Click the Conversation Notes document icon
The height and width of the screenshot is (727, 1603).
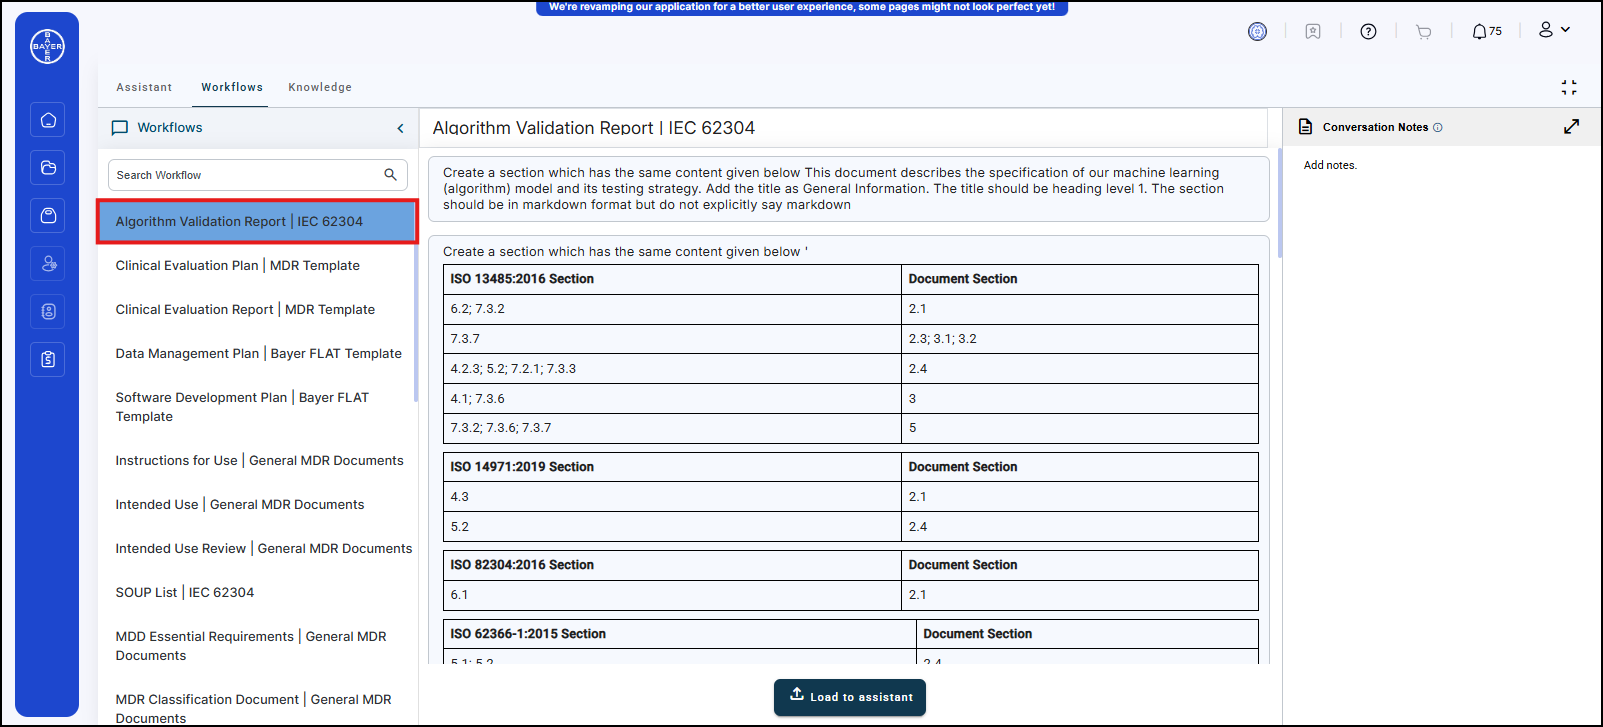pyautogui.click(x=1305, y=127)
